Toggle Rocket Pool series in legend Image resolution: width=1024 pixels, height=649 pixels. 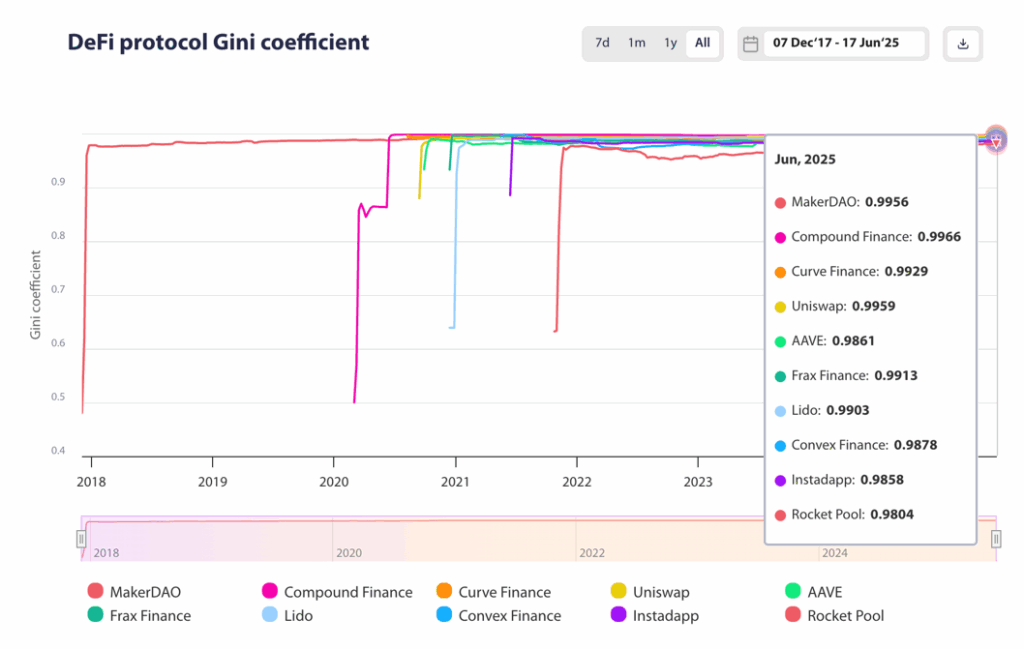click(835, 615)
